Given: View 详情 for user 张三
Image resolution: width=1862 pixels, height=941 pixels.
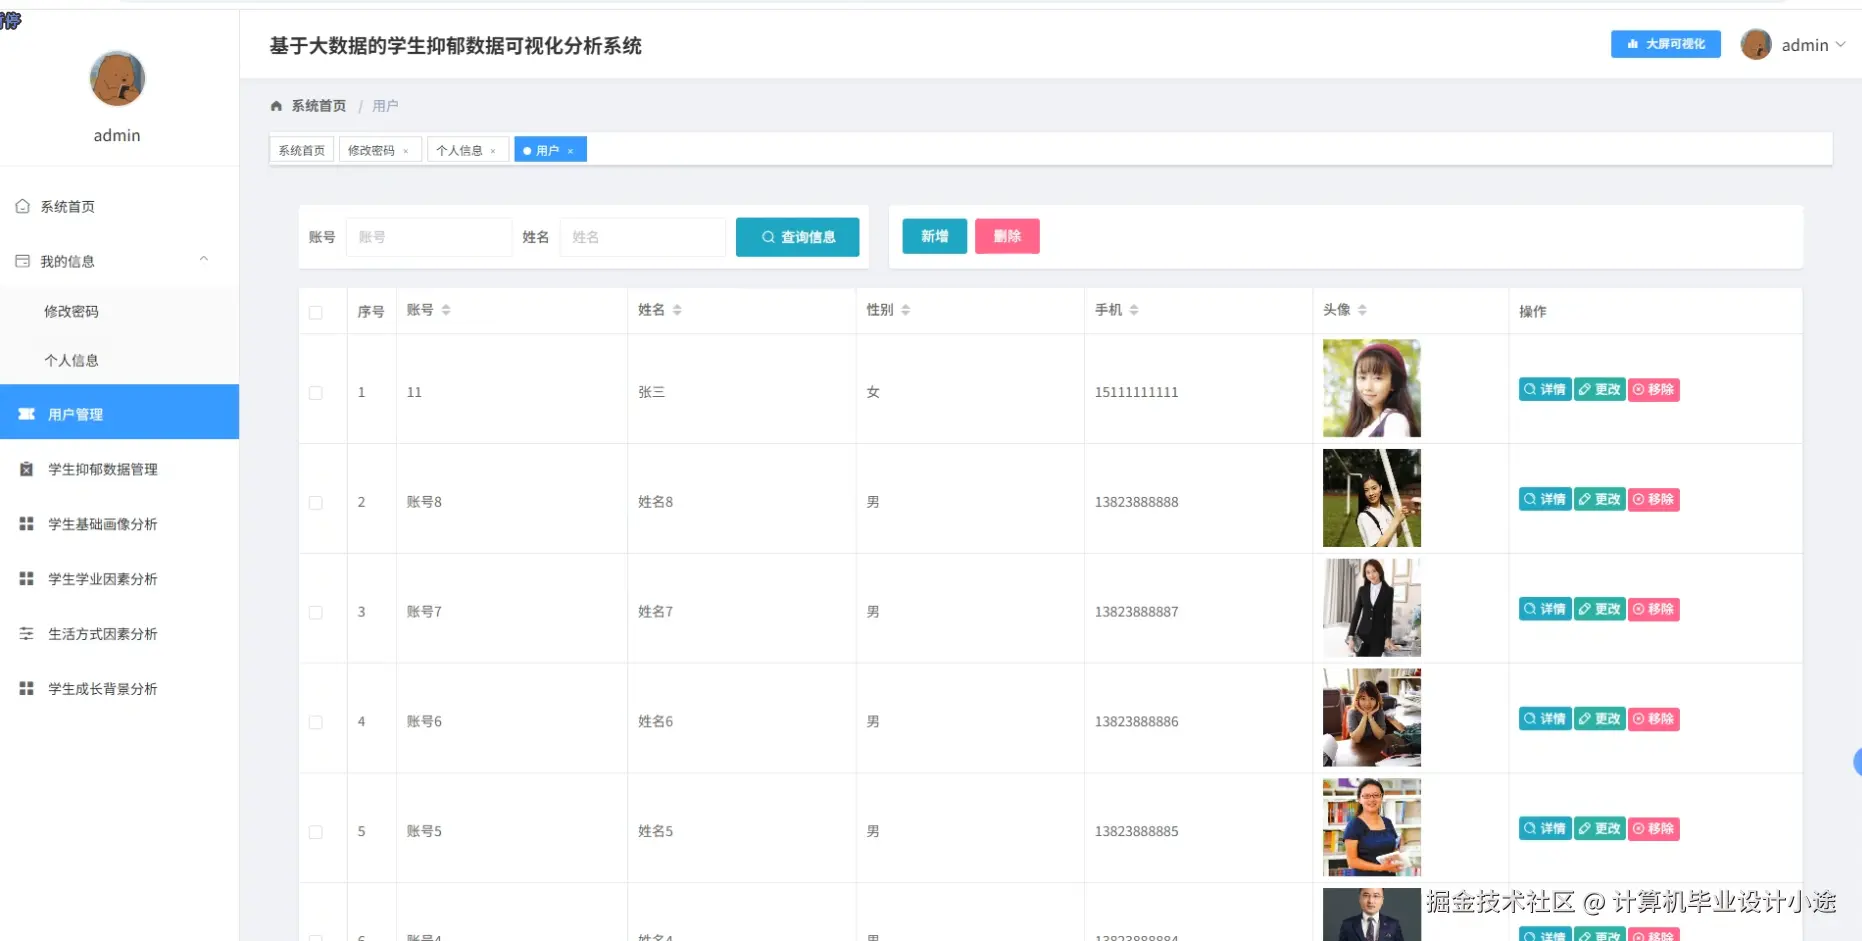Looking at the screenshot, I should [x=1545, y=389].
